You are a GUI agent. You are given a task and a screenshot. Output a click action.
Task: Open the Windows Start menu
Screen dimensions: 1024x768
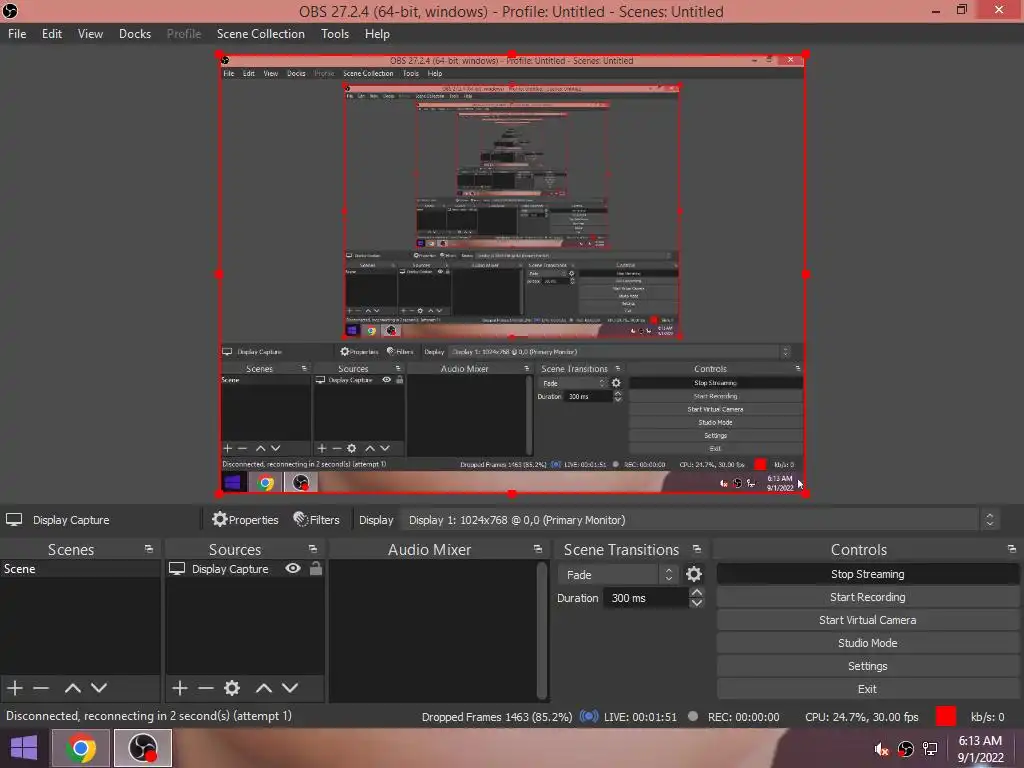[24, 748]
